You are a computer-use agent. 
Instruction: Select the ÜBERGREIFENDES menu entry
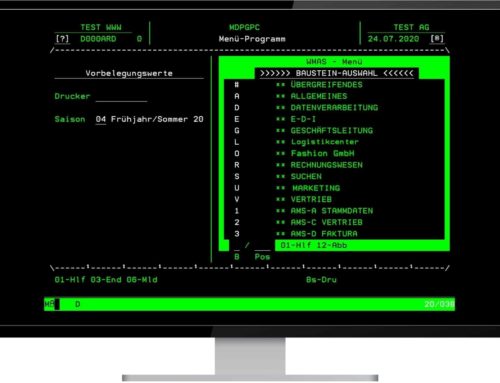[x=326, y=85]
